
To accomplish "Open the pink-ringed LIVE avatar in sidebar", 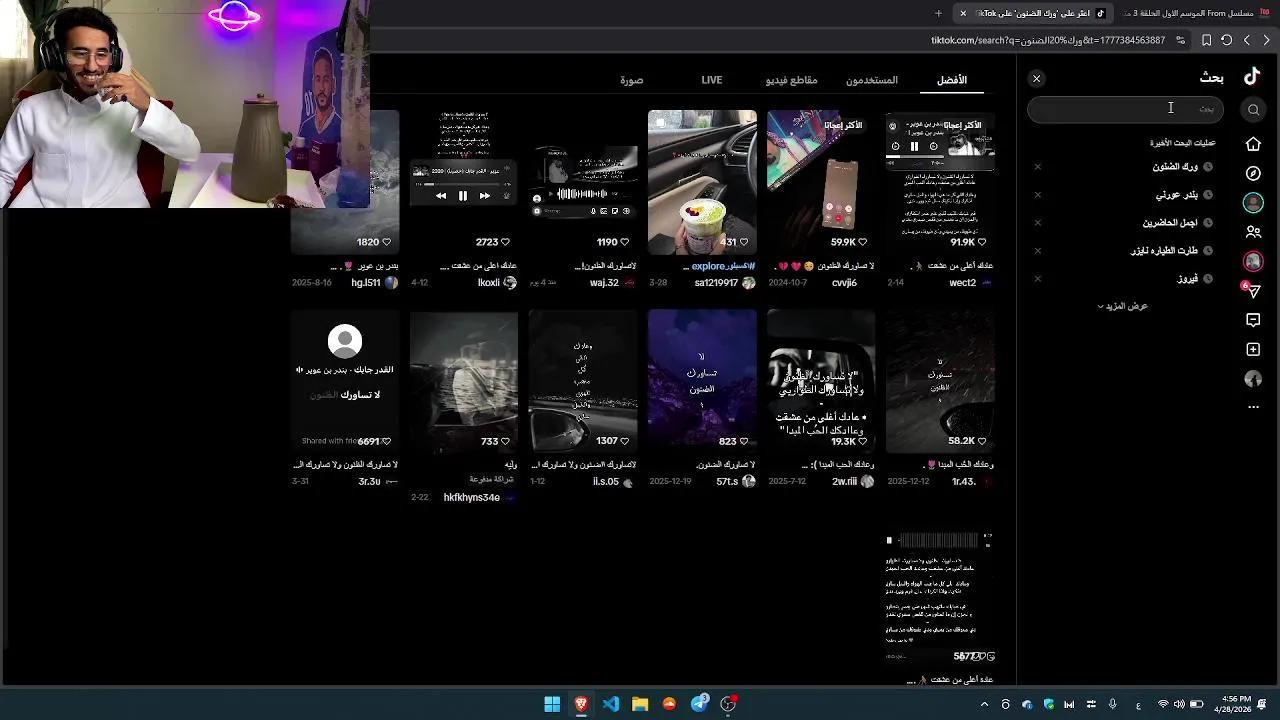I will (1253, 261).
